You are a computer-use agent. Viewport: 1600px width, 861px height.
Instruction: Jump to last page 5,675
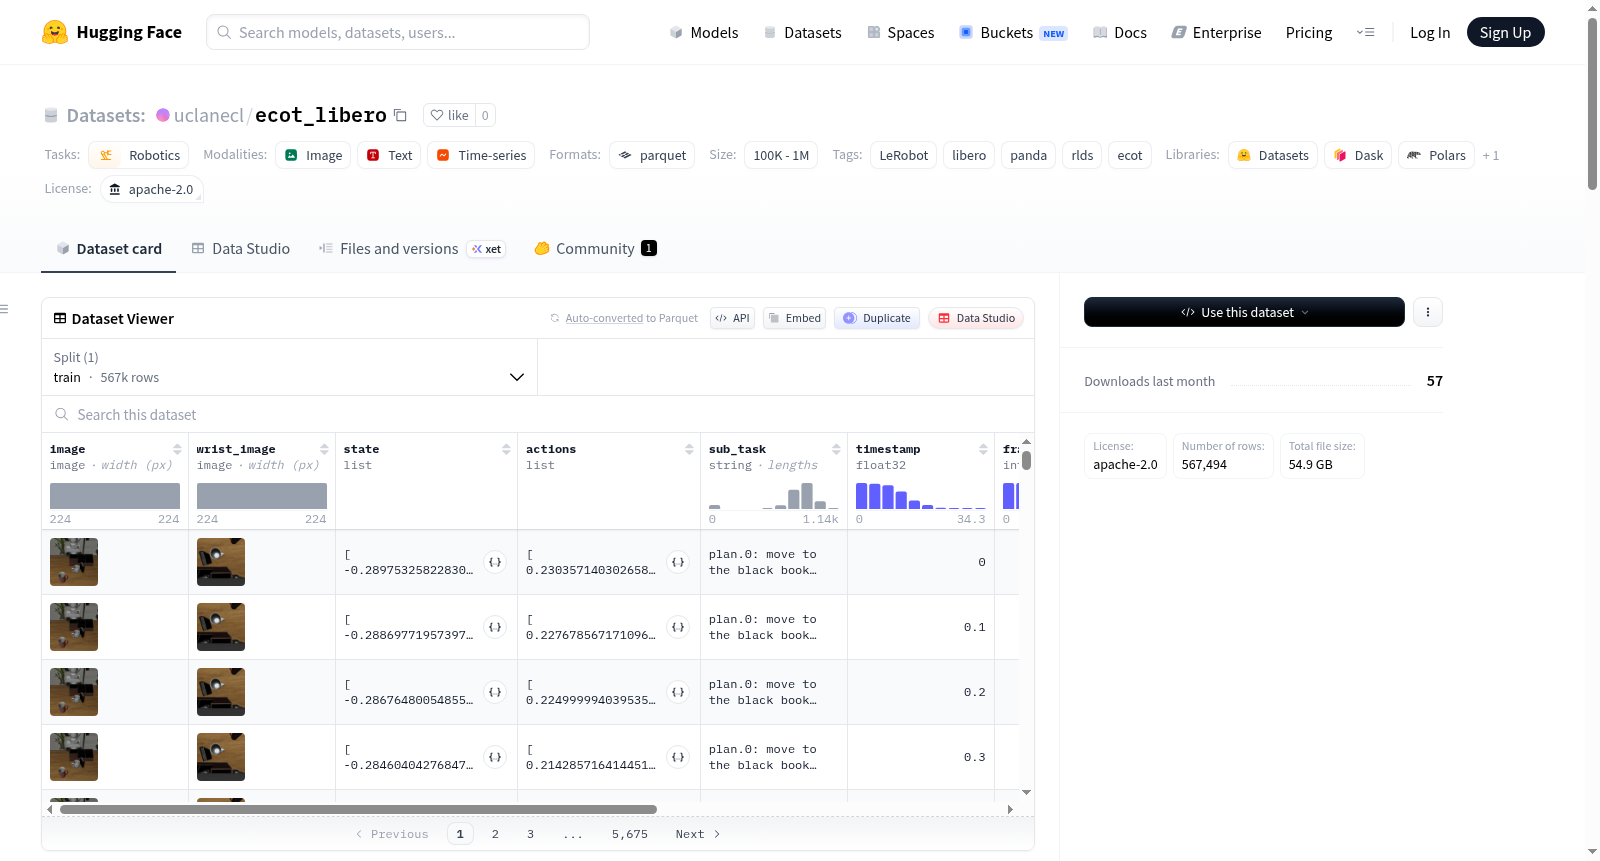[x=630, y=834]
